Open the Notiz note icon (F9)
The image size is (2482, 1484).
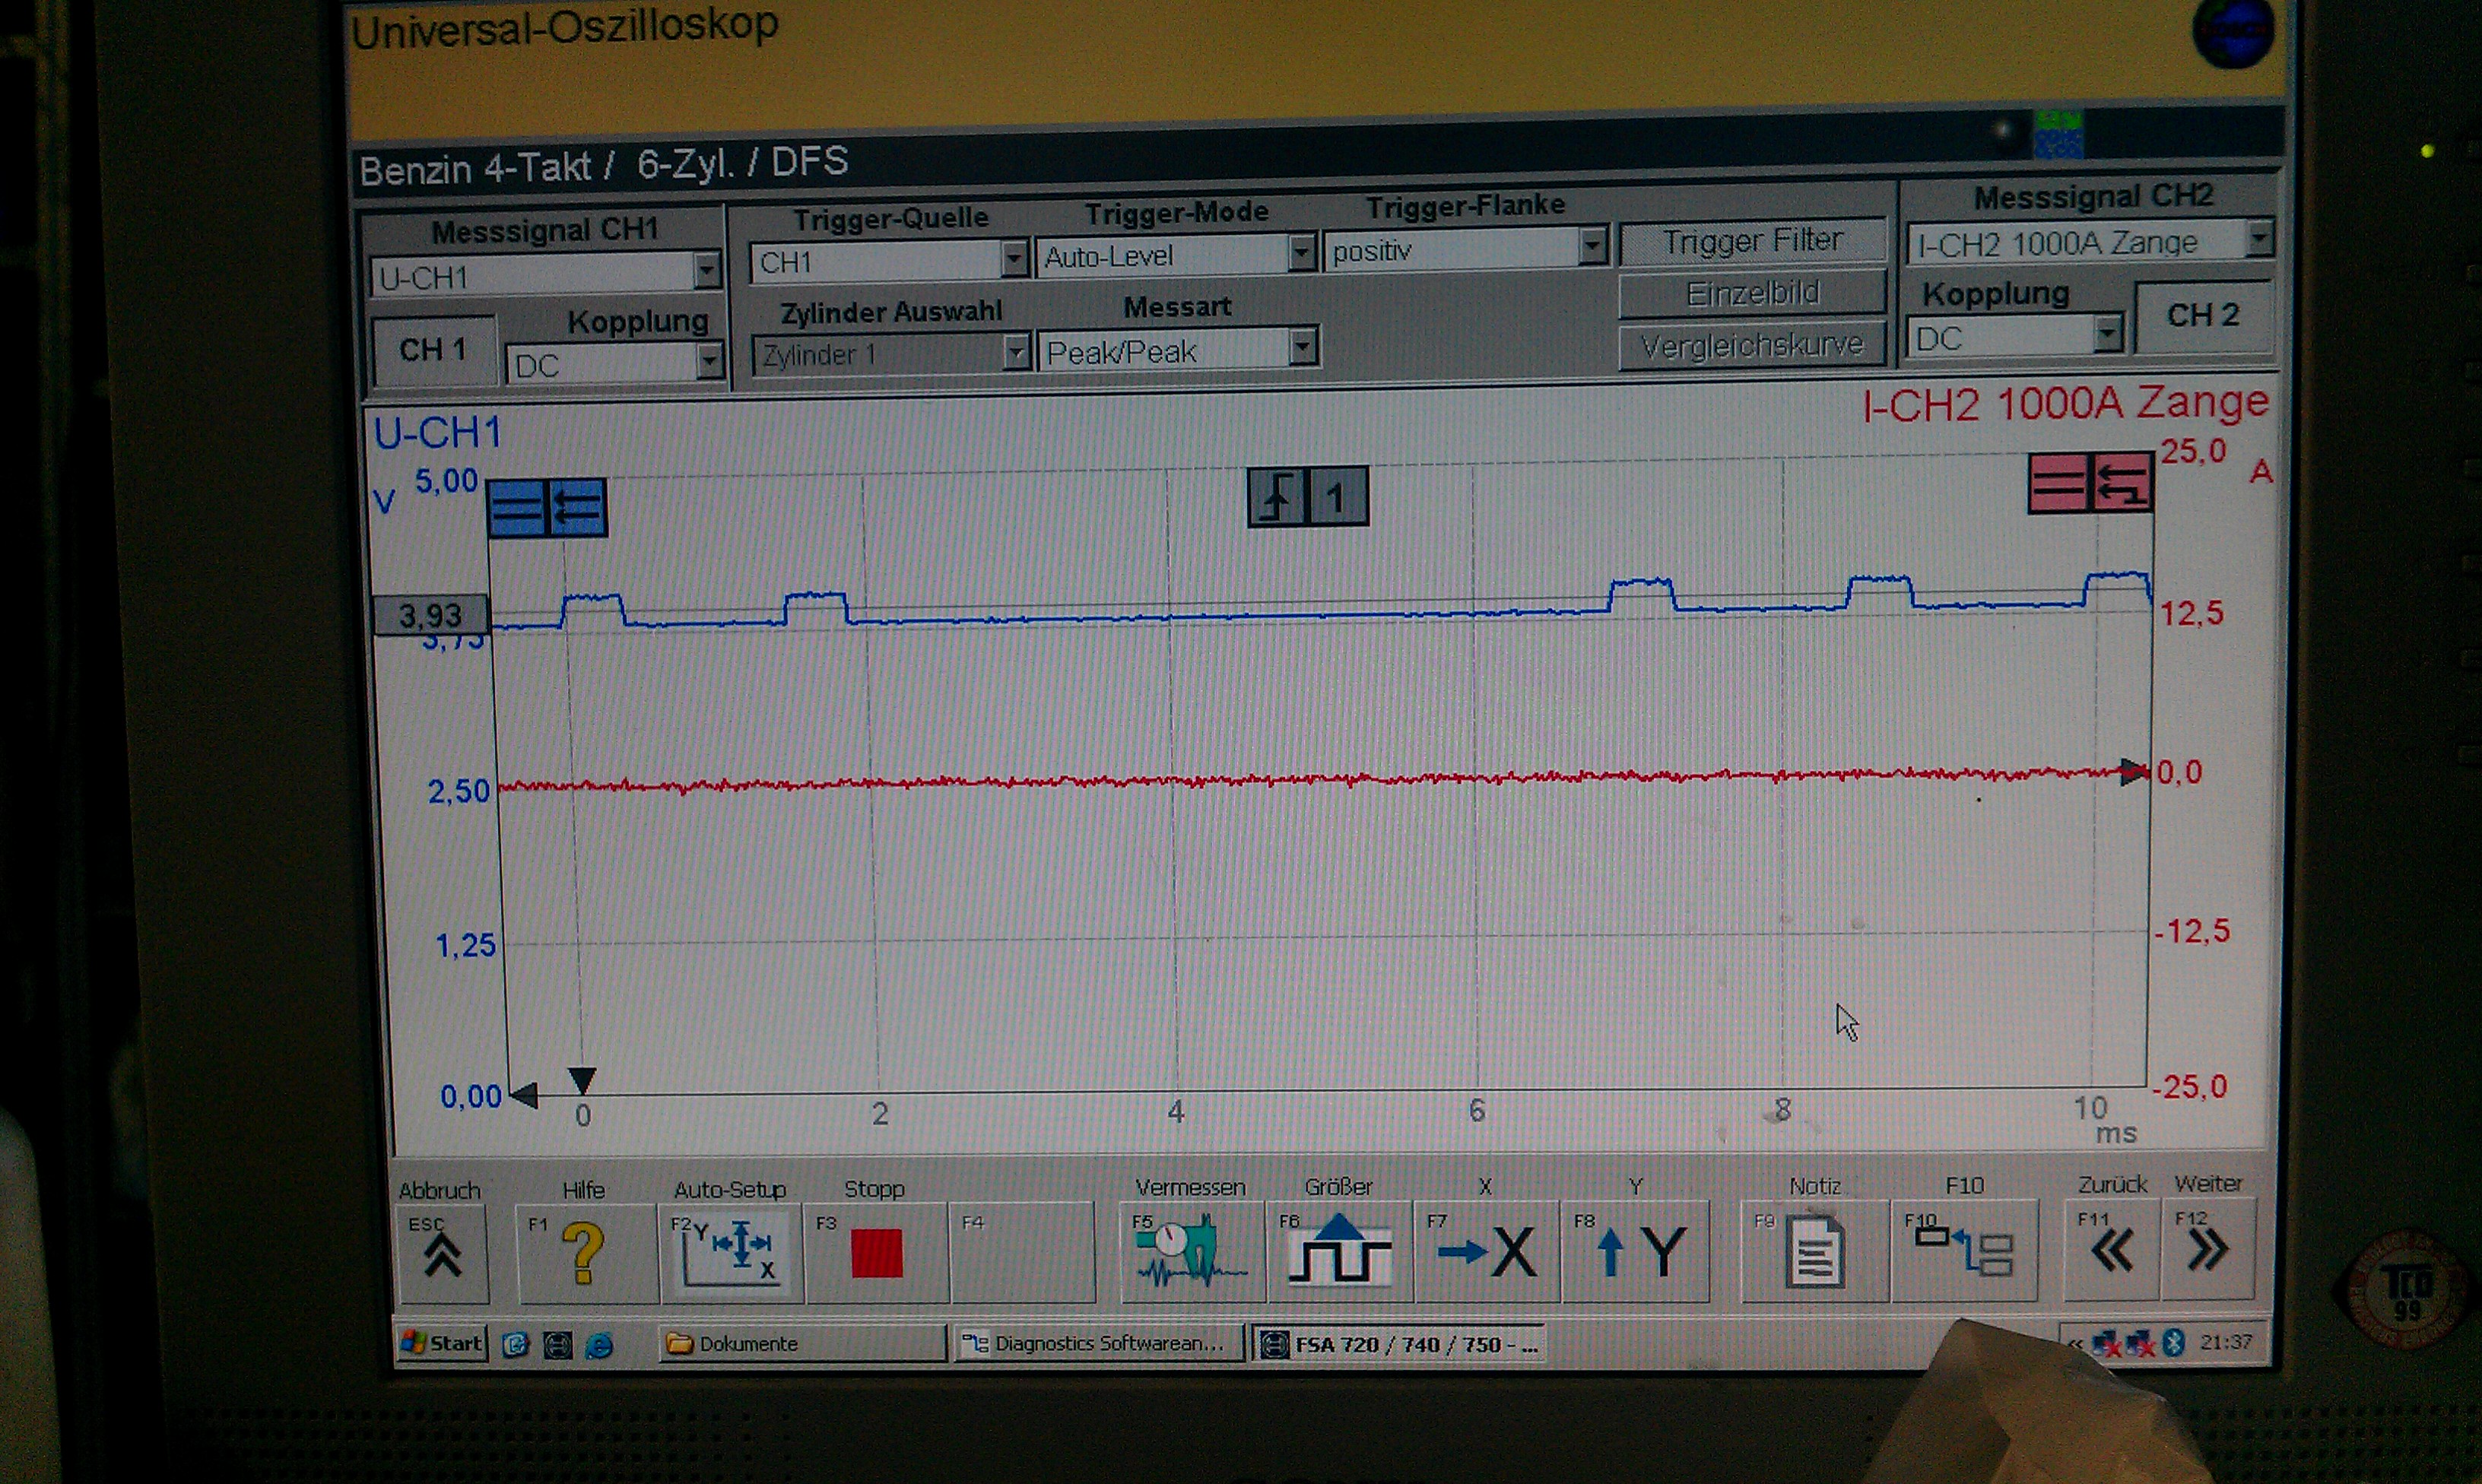tap(1814, 1252)
